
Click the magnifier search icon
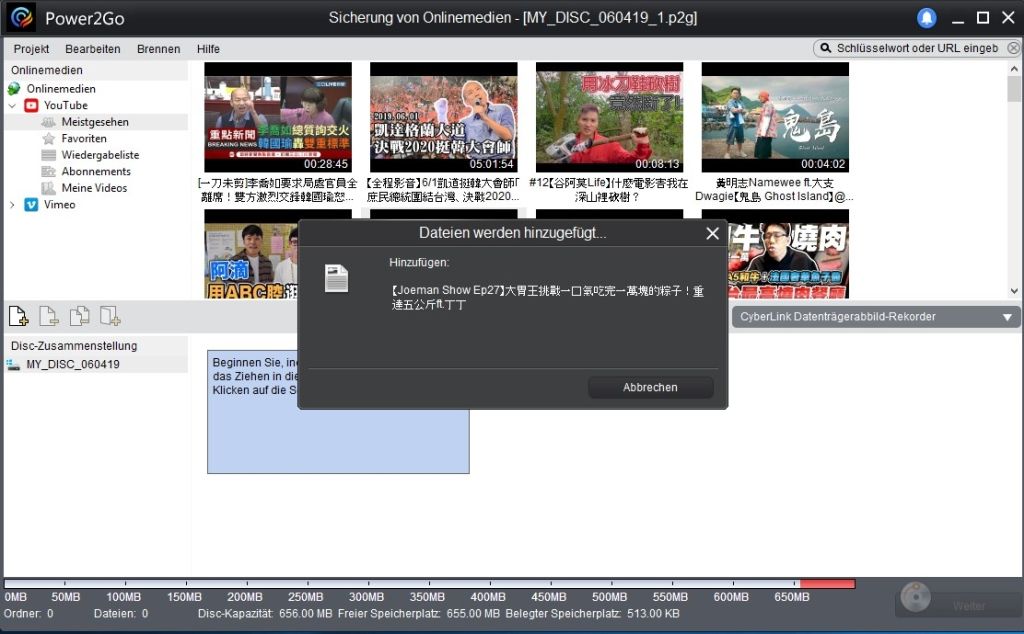pos(826,48)
